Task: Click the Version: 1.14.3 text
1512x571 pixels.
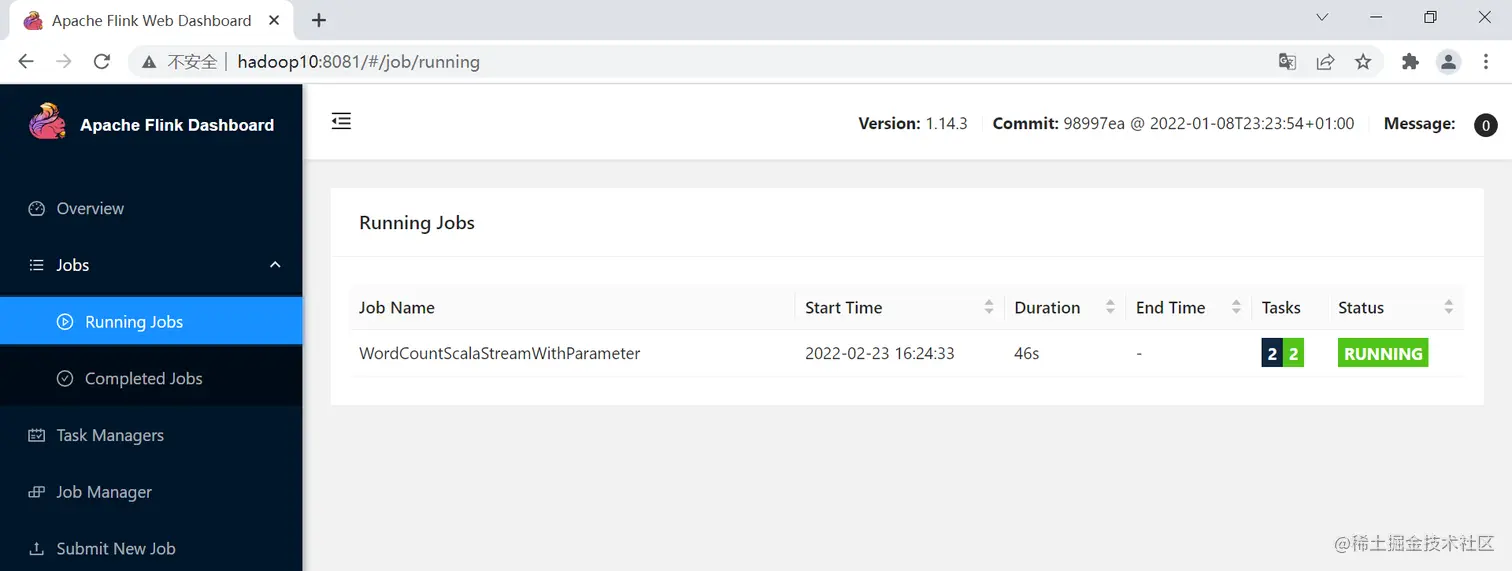Action: (913, 124)
